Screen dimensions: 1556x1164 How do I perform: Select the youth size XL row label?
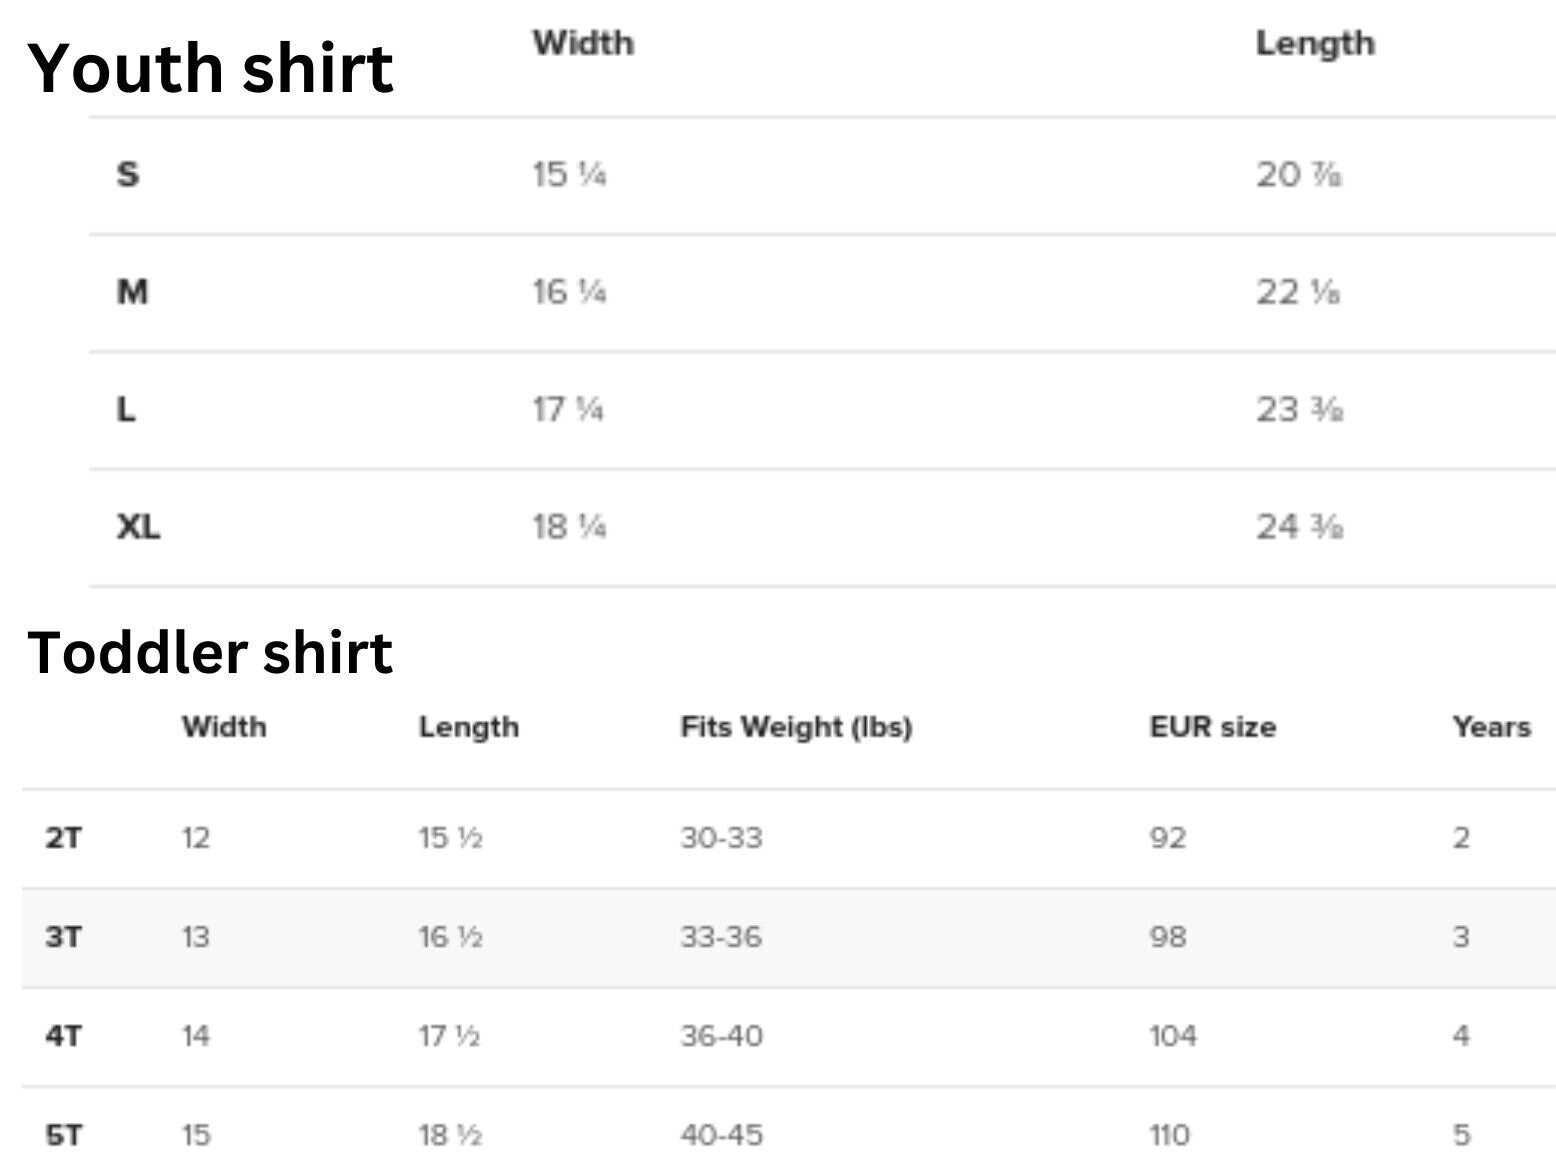(x=138, y=526)
